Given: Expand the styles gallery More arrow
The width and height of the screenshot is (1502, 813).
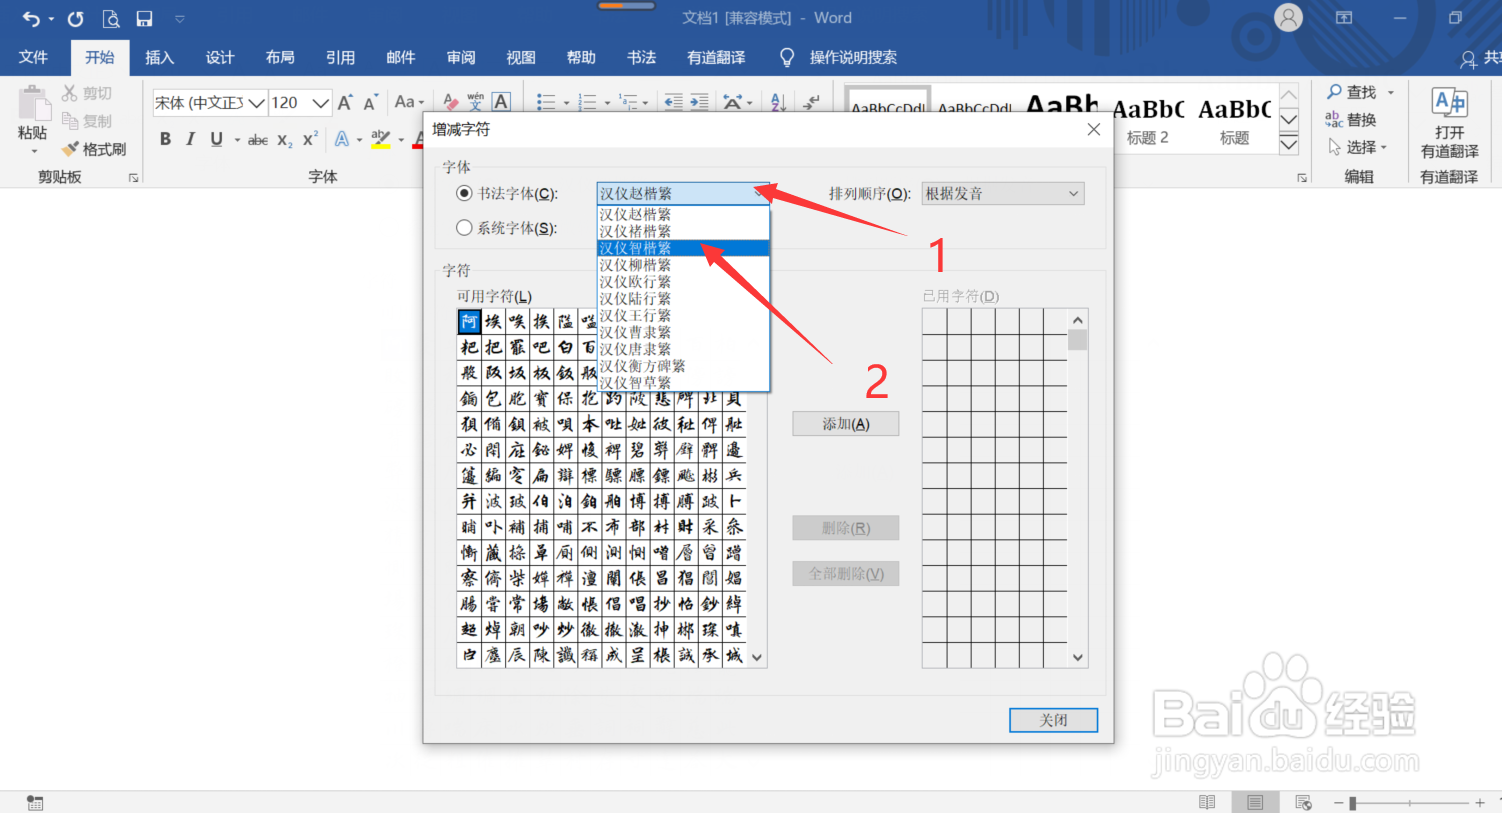Looking at the screenshot, I should coord(1289,144).
